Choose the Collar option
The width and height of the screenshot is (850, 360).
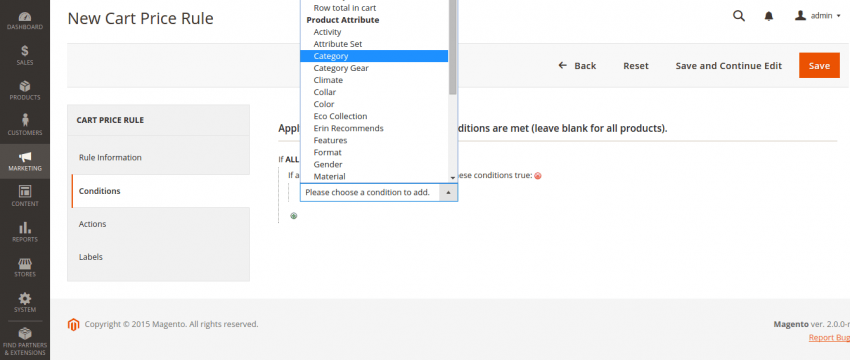[325, 92]
